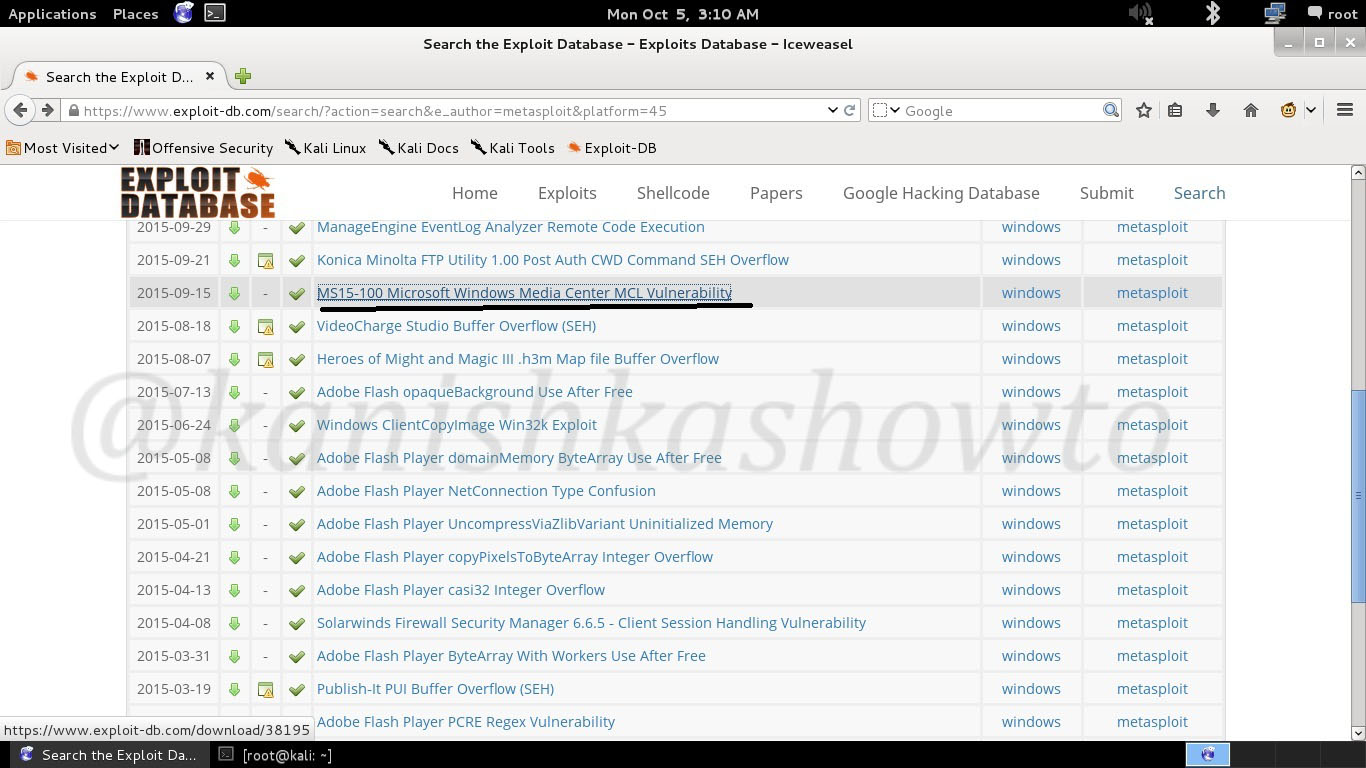1366x768 pixels.
Task: Download vulnerable app for Publish-It PUI
Action: pos(265,690)
